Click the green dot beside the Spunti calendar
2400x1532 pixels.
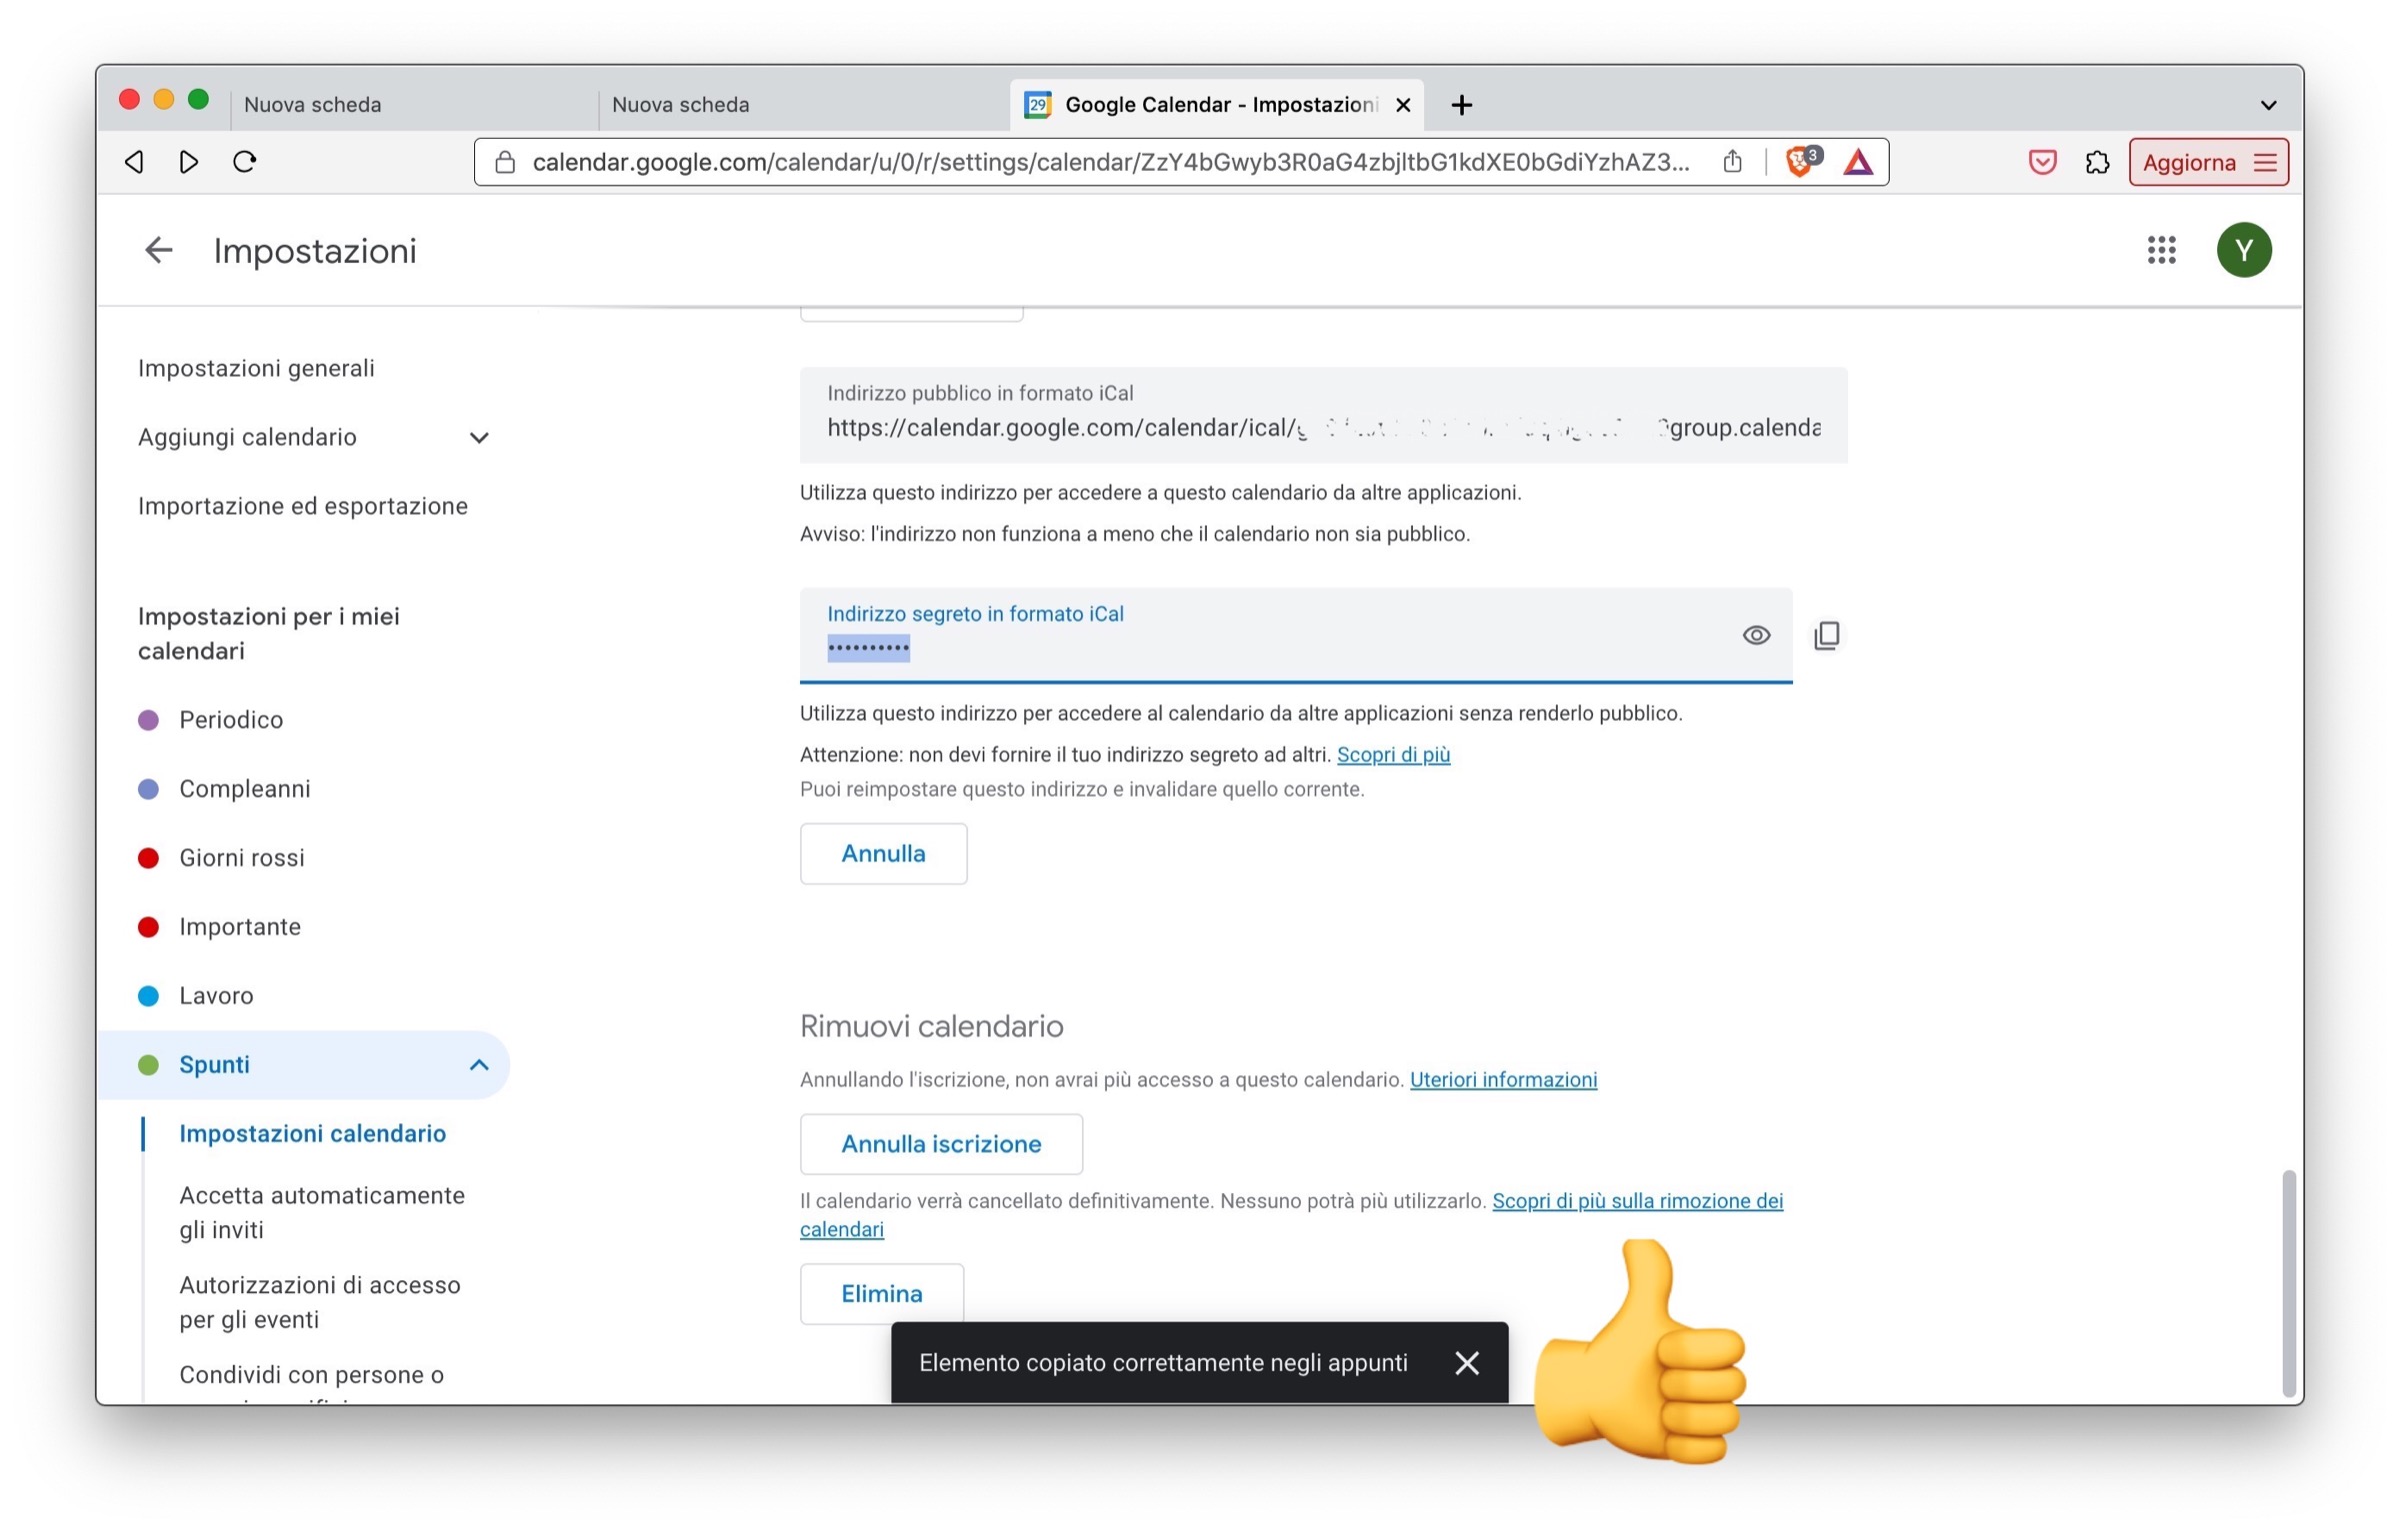[x=148, y=1065]
